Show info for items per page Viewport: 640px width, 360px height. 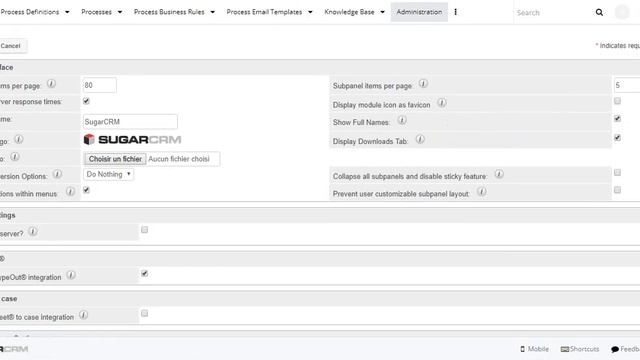click(x=51, y=84)
